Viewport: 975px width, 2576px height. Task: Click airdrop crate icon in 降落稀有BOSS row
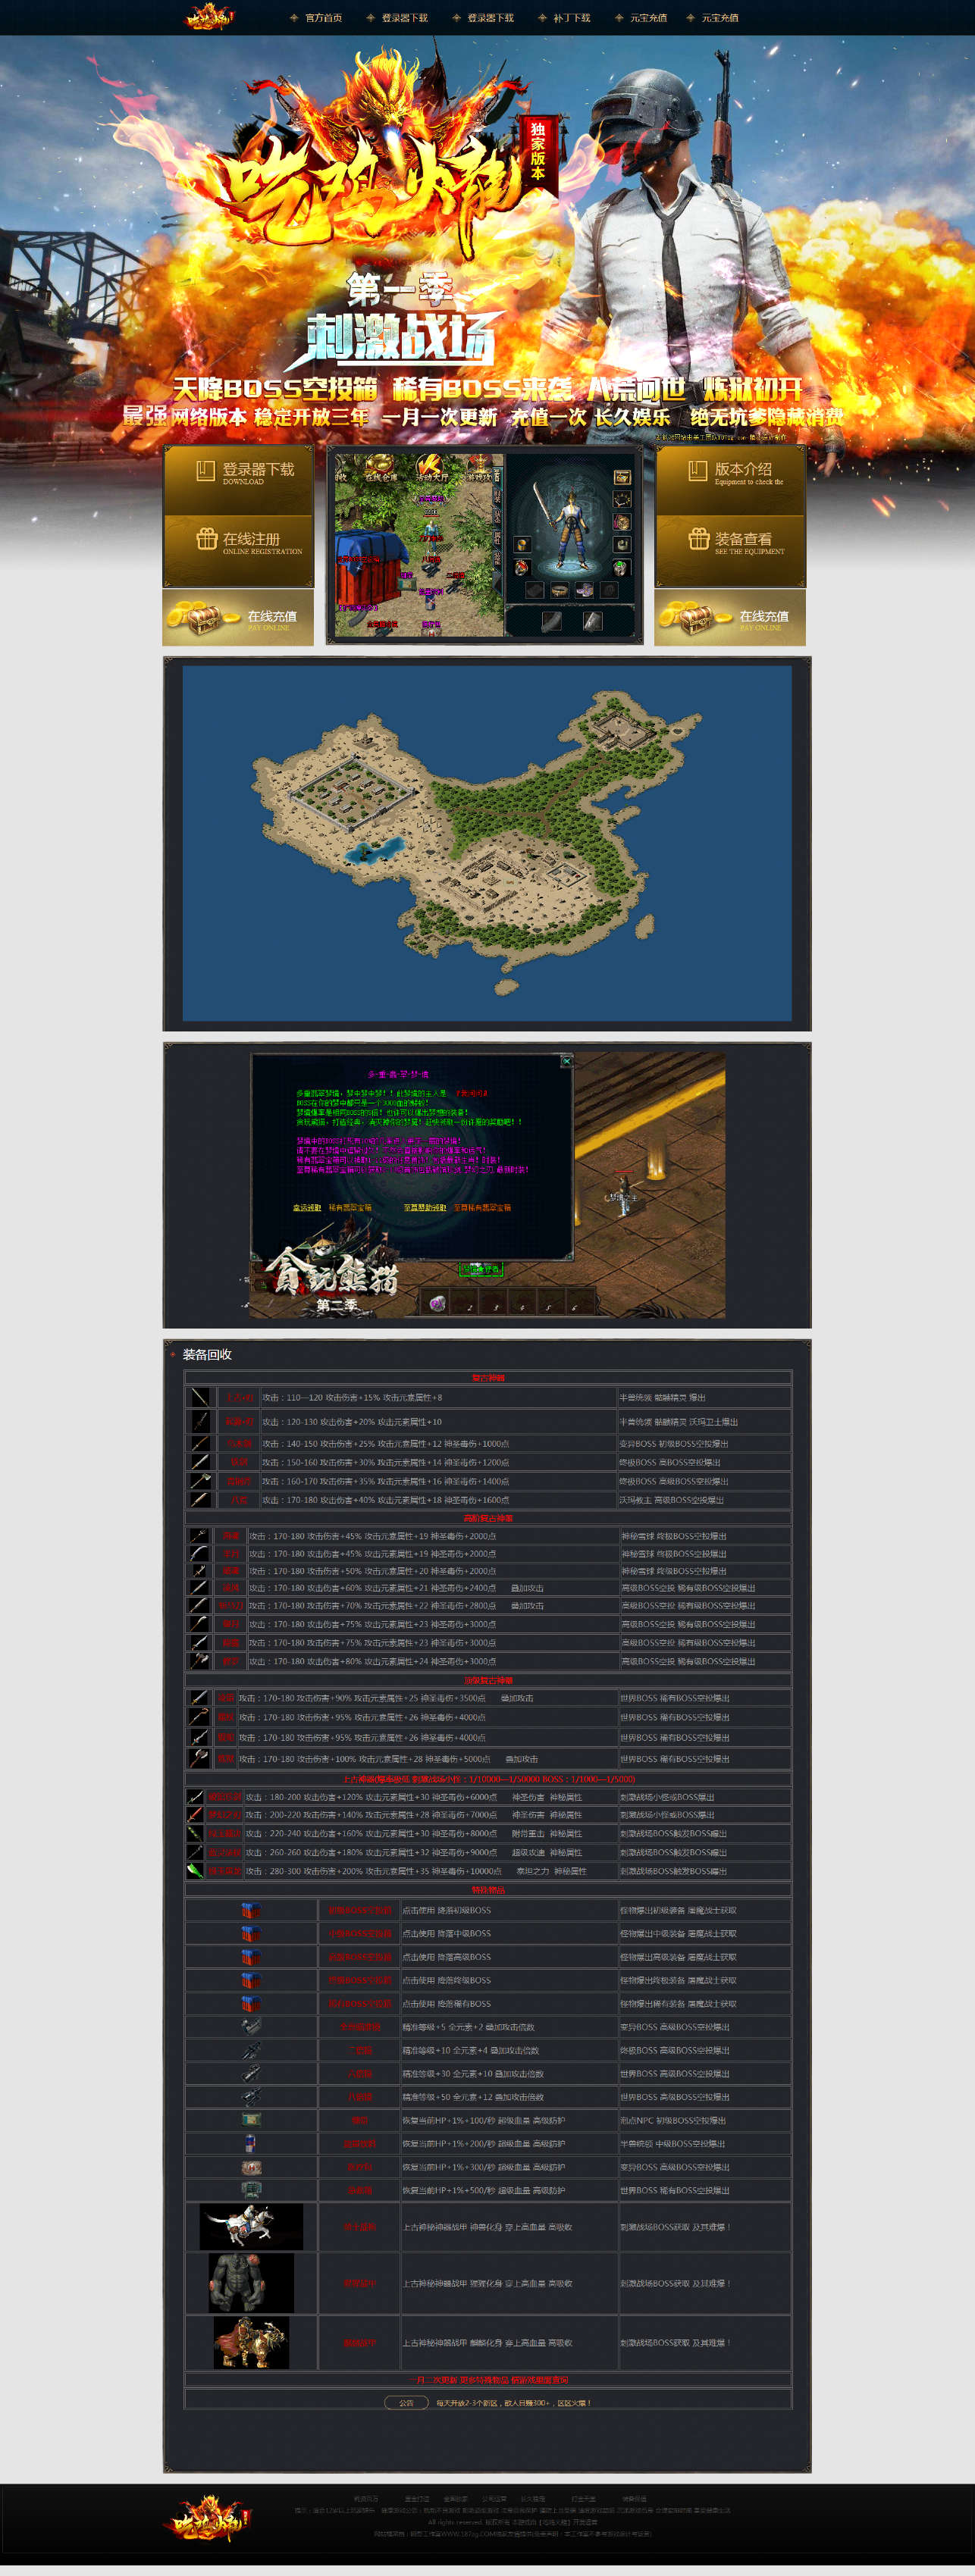point(251,2003)
